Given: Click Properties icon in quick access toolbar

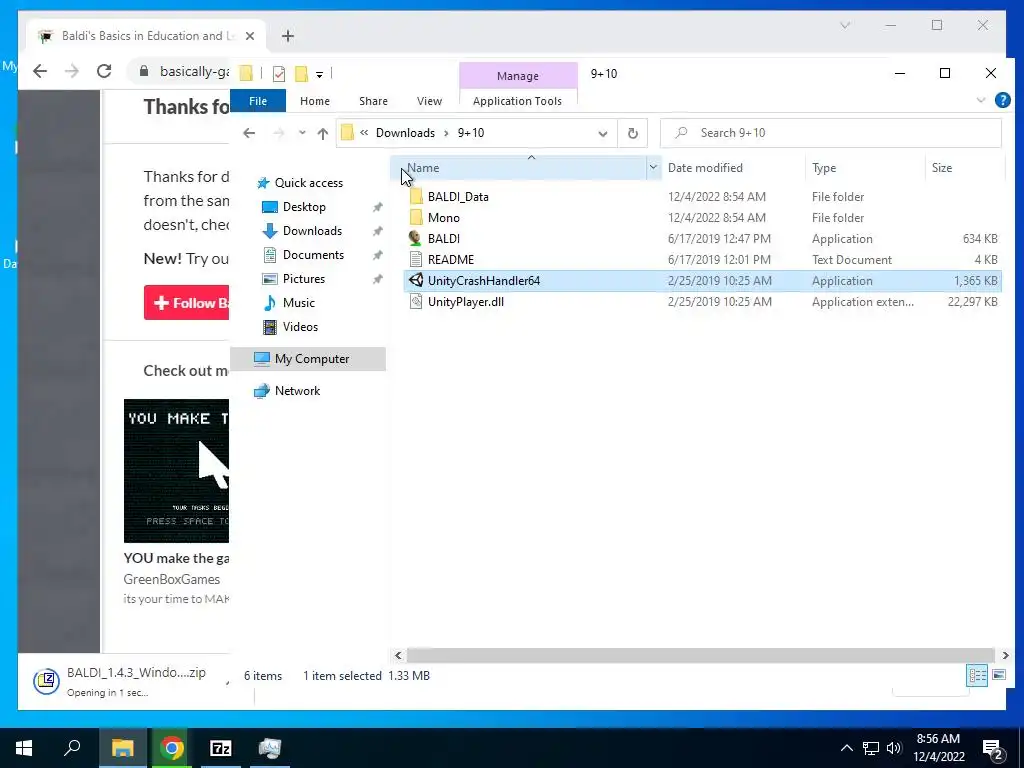Looking at the screenshot, I should point(279,74).
